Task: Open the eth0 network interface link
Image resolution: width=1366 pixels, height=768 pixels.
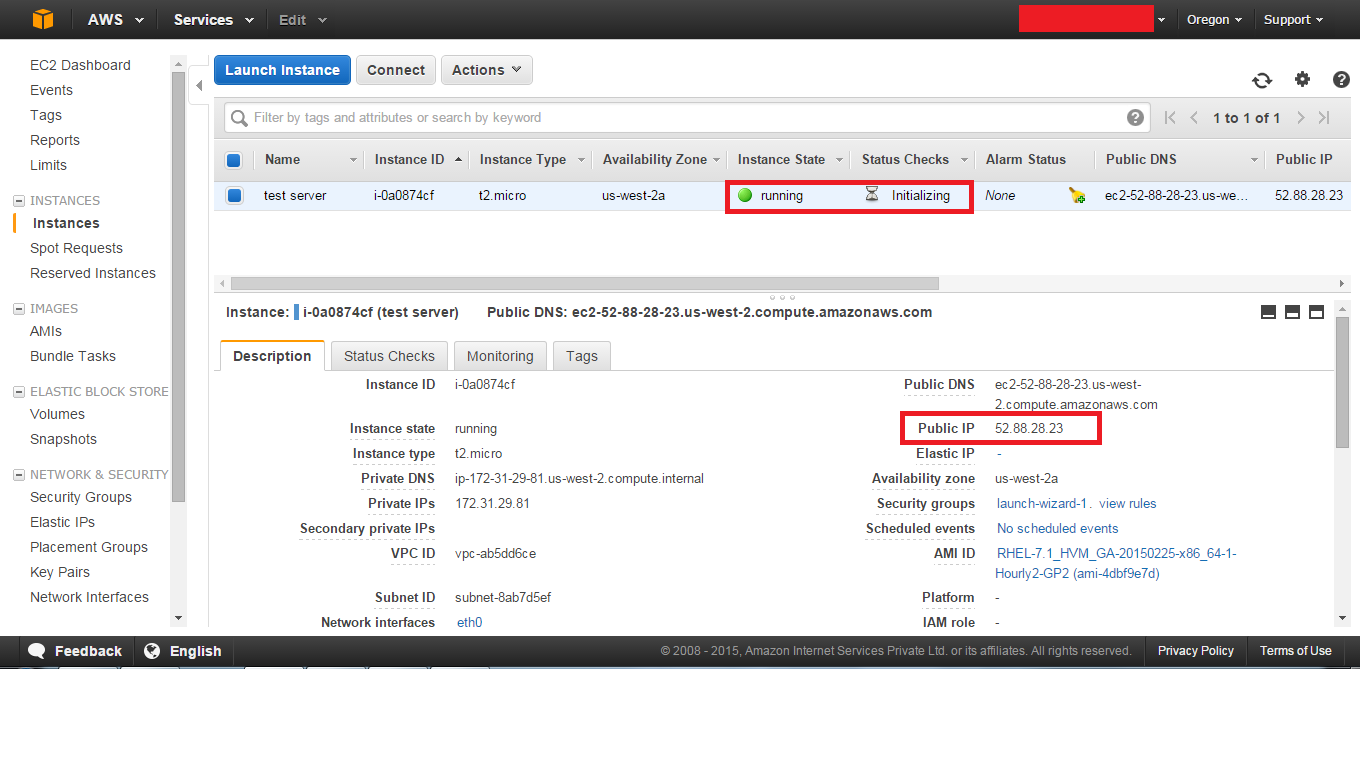Action: coord(469,622)
